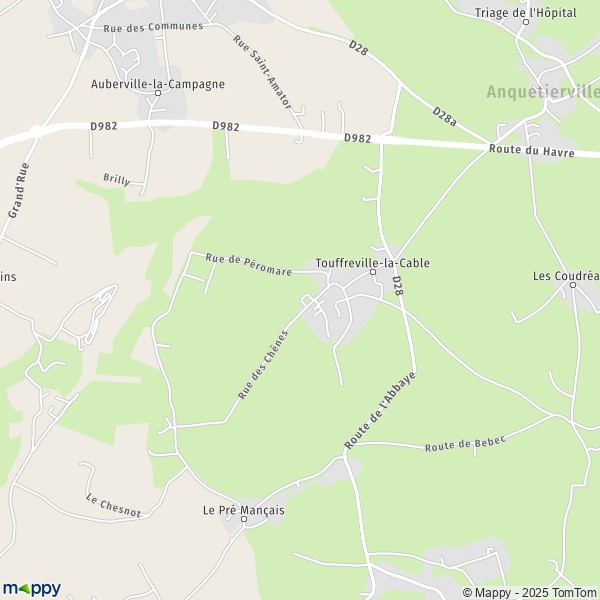Select the D28a road label
This screenshot has width=600, height=600.
[x=445, y=116]
